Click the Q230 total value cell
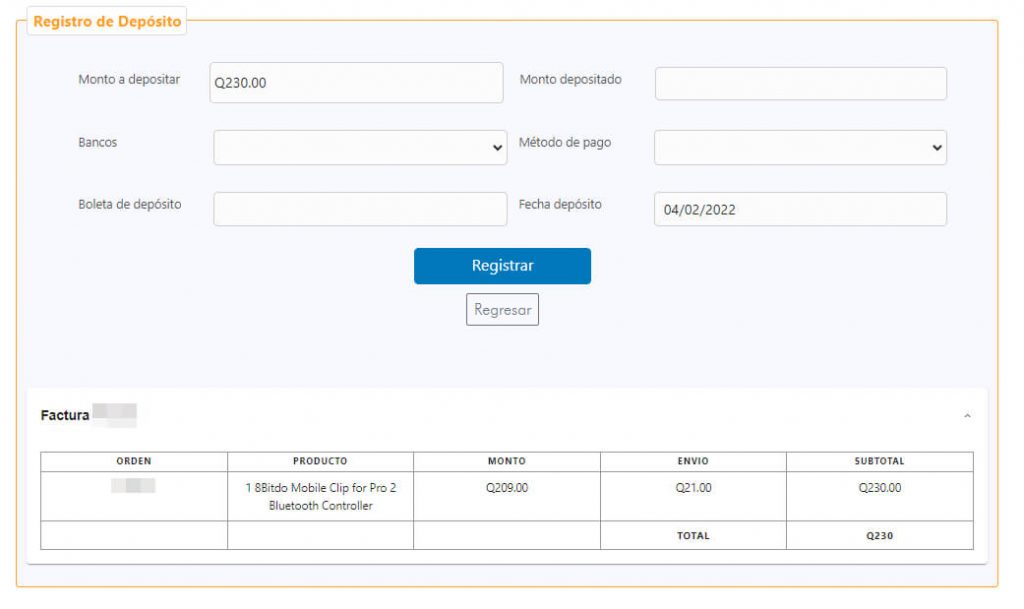 tap(879, 535)
